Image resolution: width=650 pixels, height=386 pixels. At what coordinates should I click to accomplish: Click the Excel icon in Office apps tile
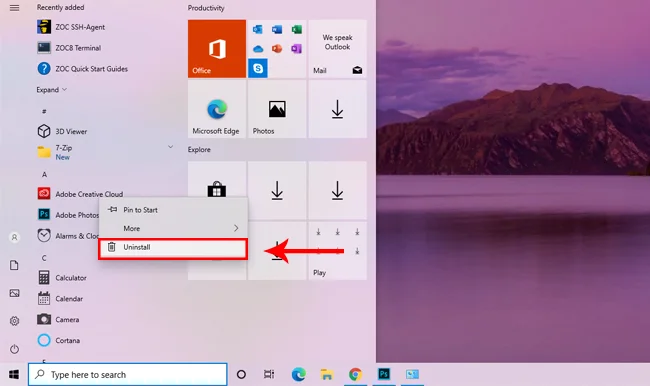[296, 29]
